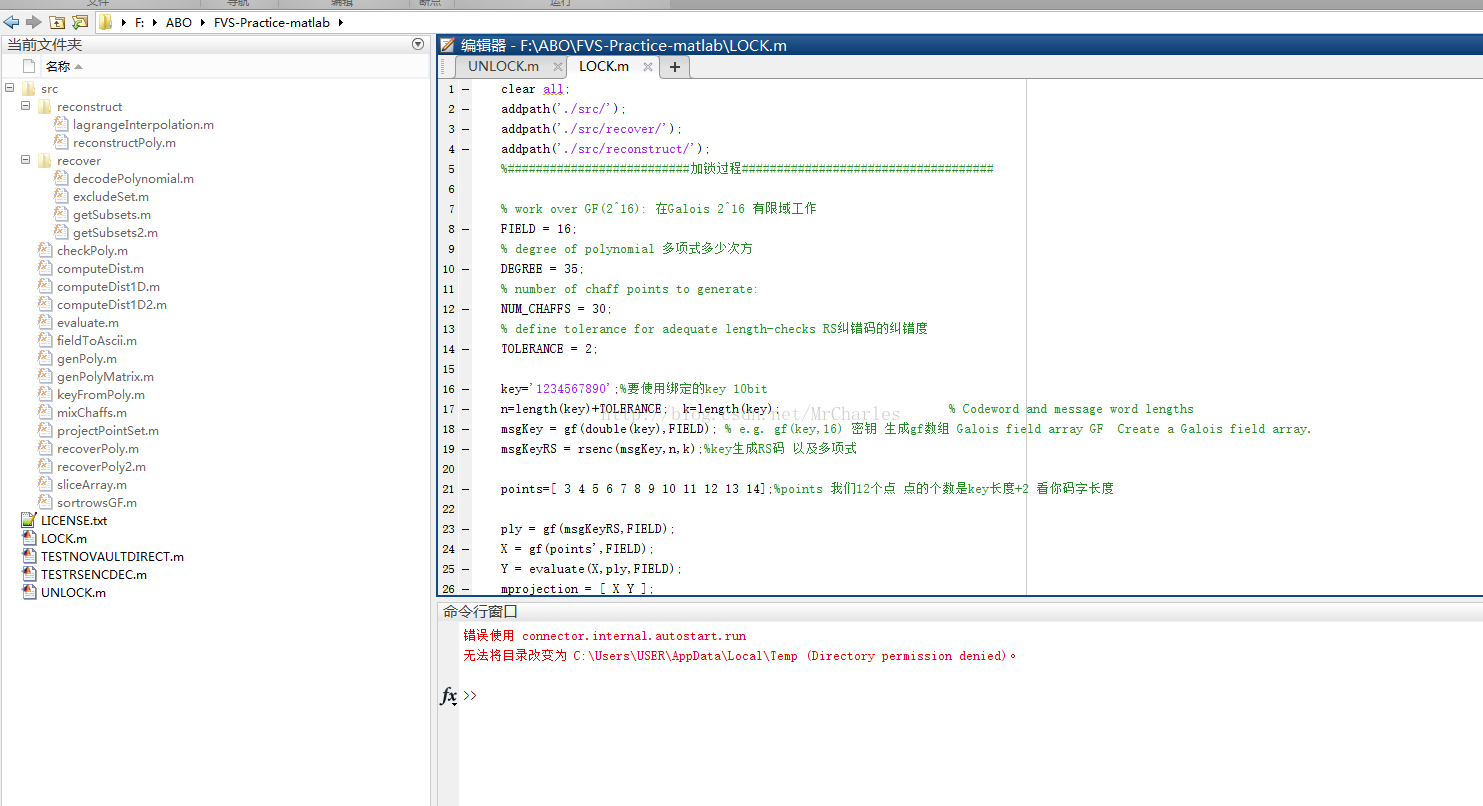
Task: Click excludeSet.m file icon
Action: tap(61, 196)
